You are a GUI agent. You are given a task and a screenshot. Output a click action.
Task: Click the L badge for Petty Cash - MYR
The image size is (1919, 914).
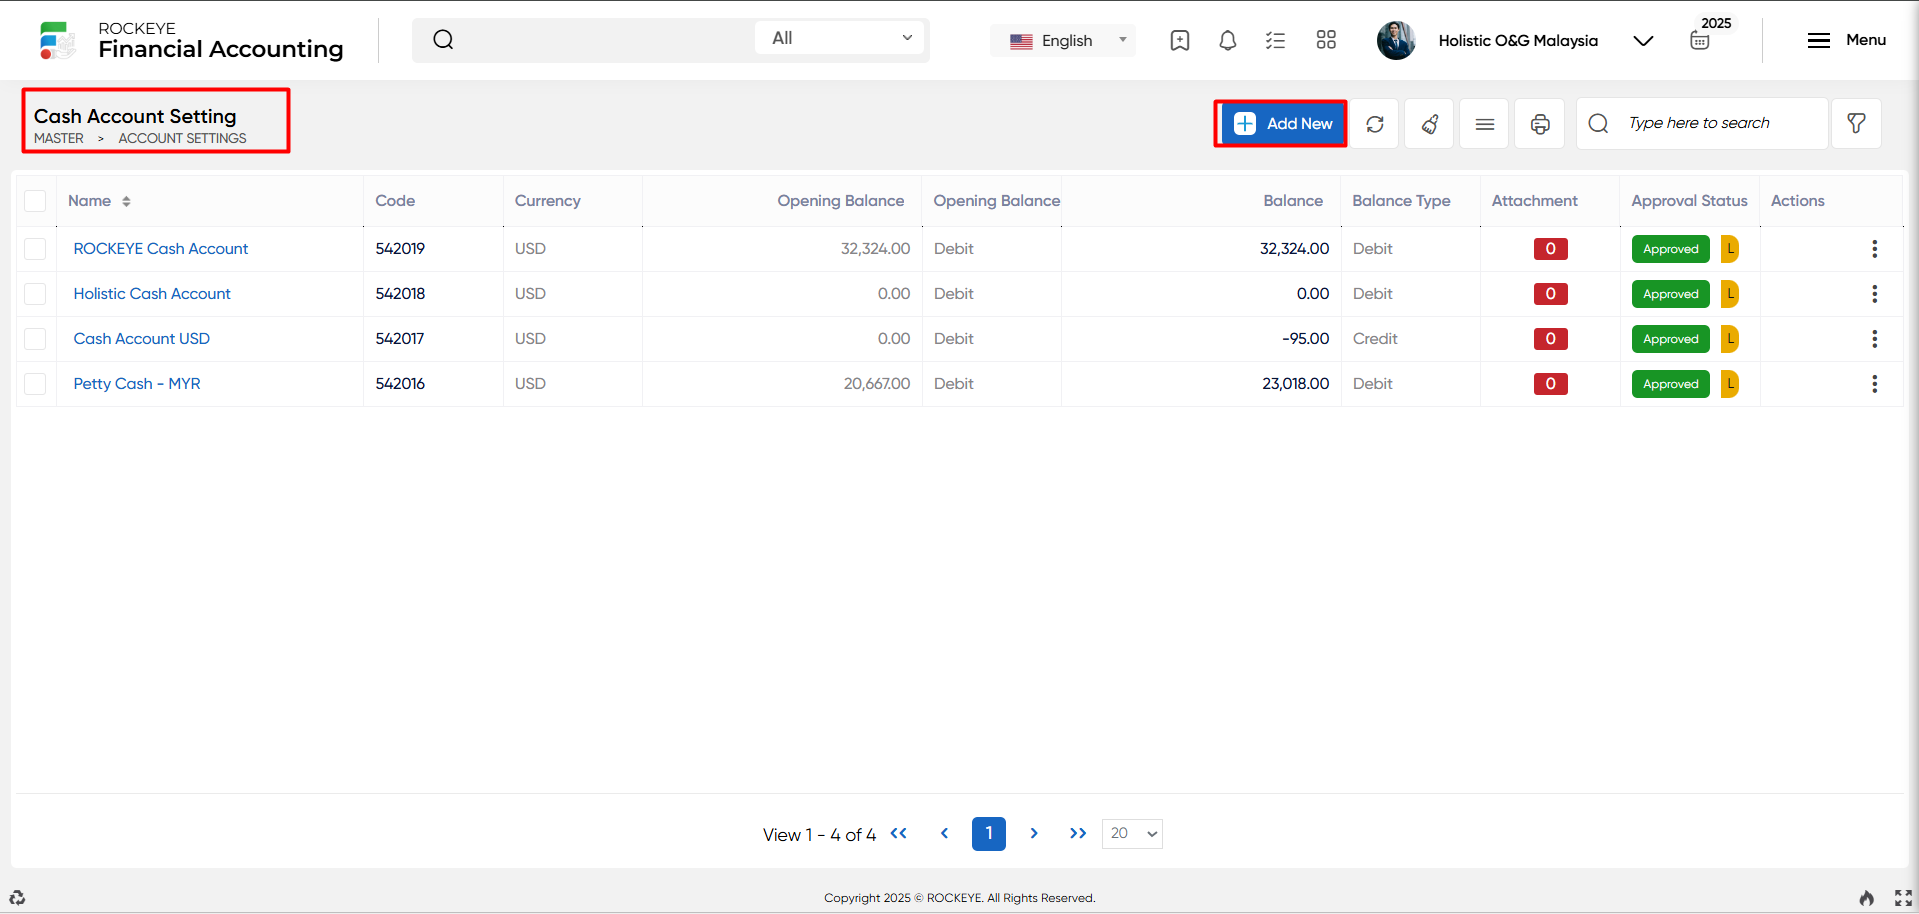tap(1730, 384)
